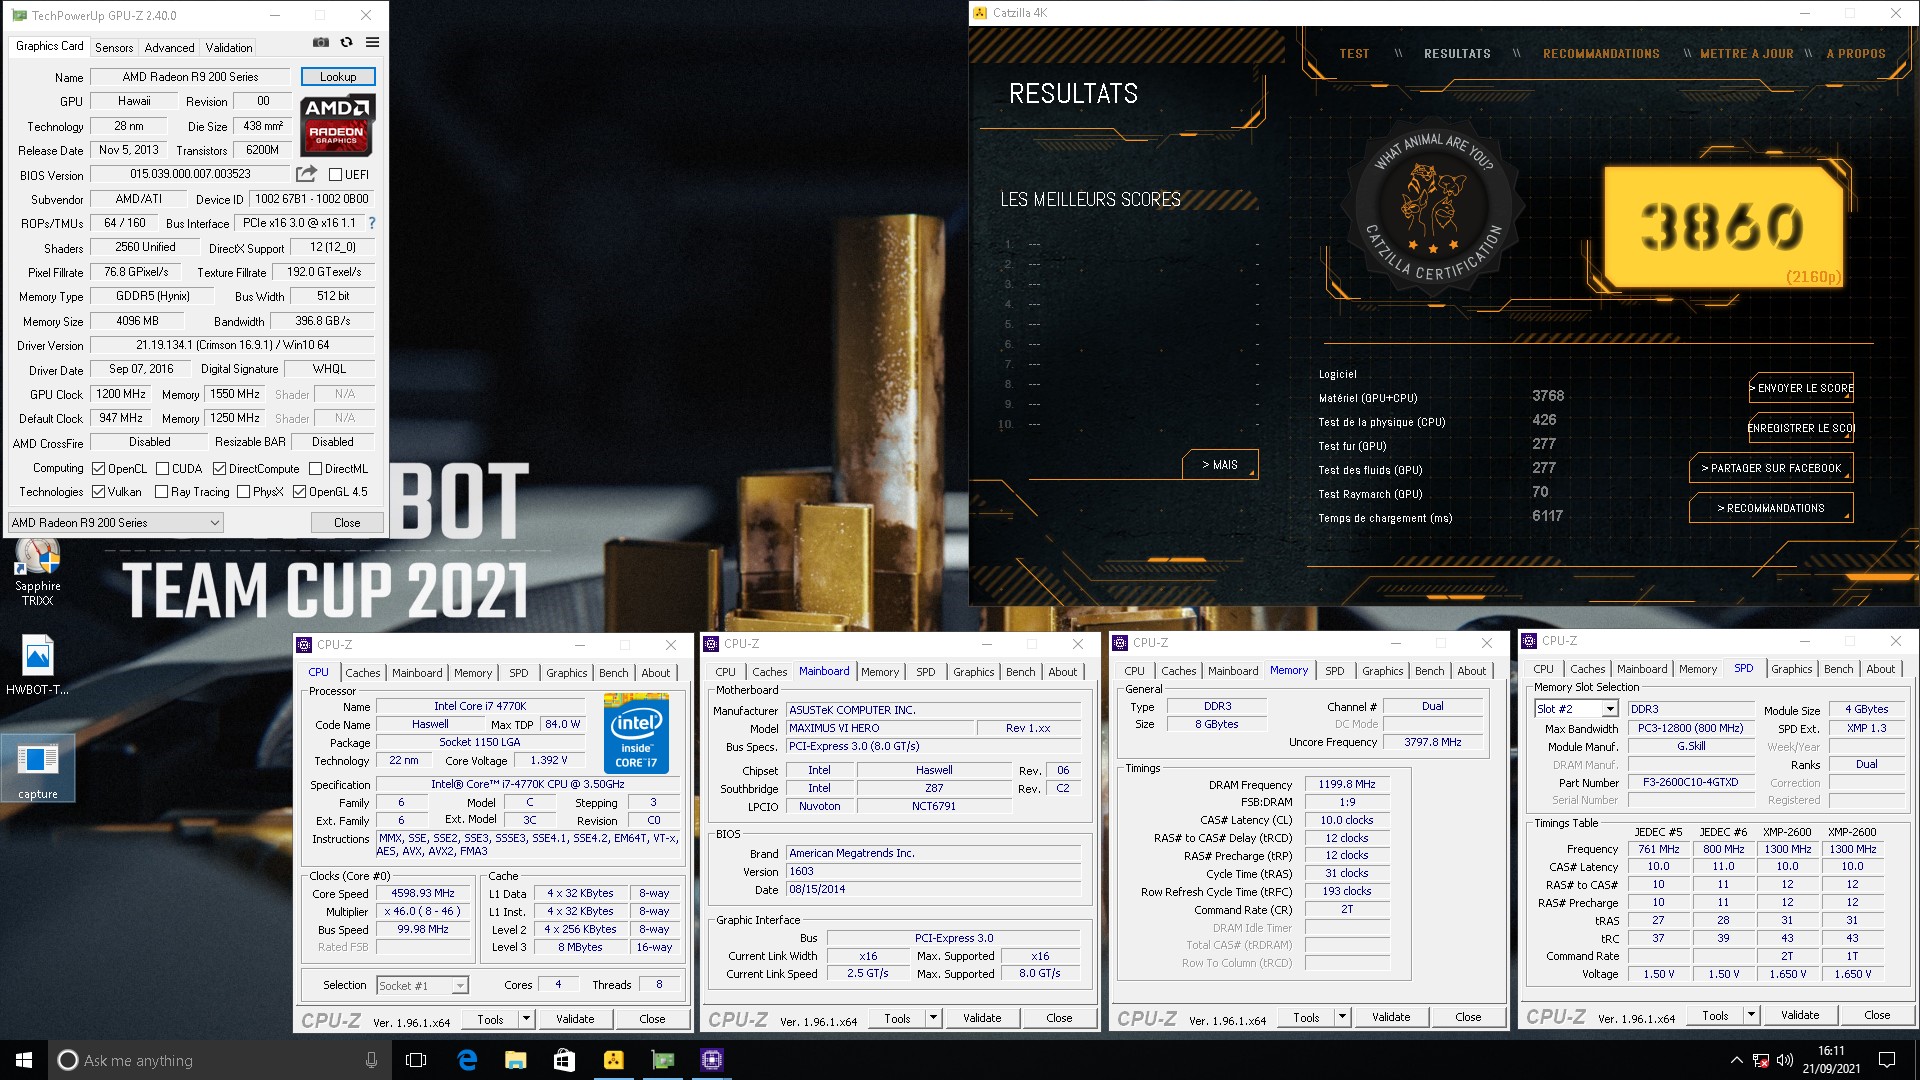Switch to the Advanced tab in GPU-Z

coord(169,48)
